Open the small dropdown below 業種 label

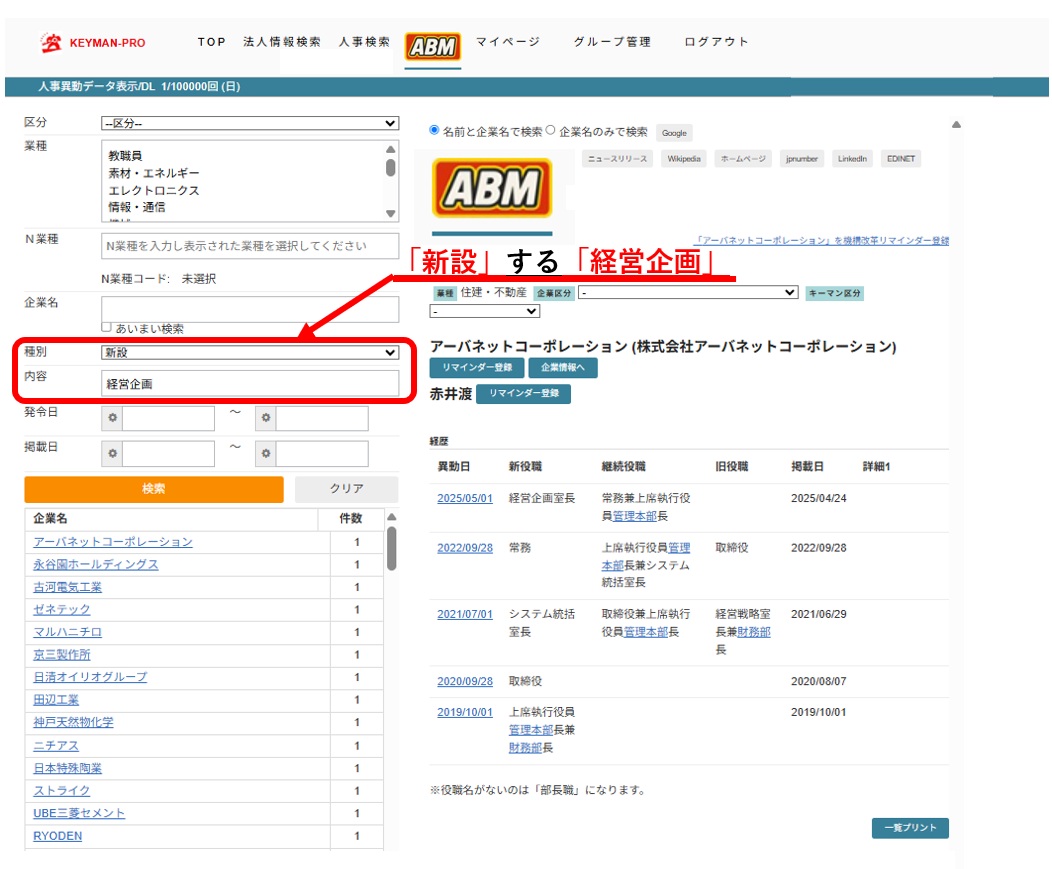484,311
